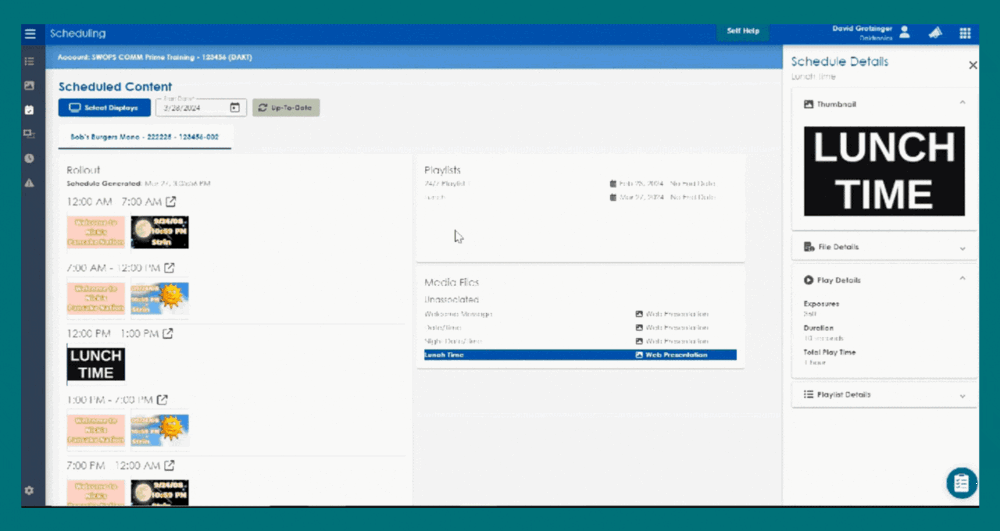The width and height of the screenshot is (1000, 531).
Task: Expand the Playlist Details section
Action: point(962,395)
